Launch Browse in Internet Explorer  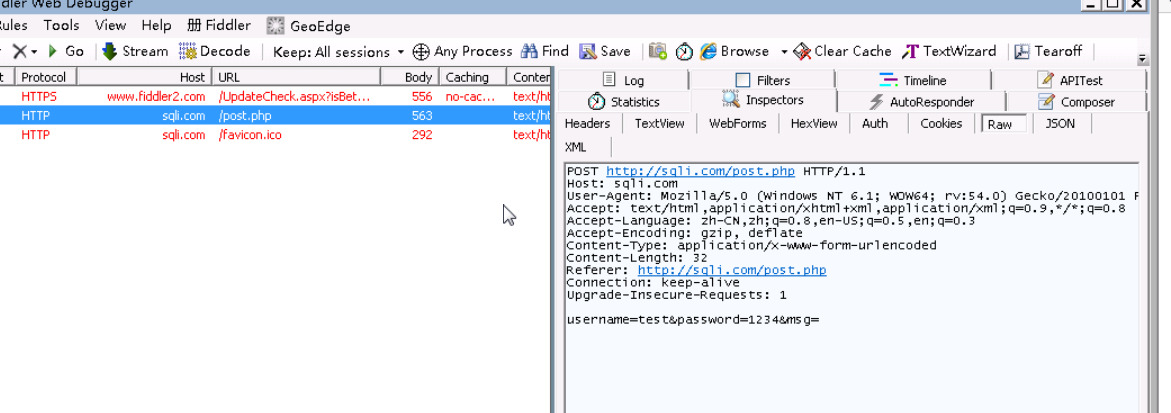(x=735, y=52)
